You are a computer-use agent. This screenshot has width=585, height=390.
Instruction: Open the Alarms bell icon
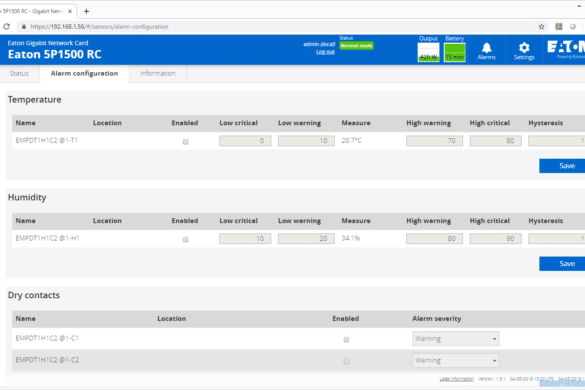click(487, 51)
